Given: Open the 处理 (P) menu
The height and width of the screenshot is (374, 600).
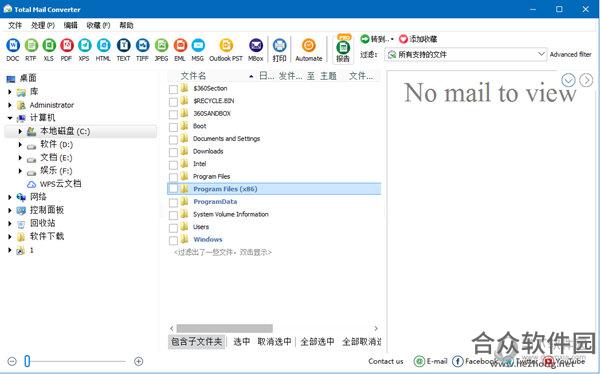Looking at the screenshot, I should [x=43, y=25].
